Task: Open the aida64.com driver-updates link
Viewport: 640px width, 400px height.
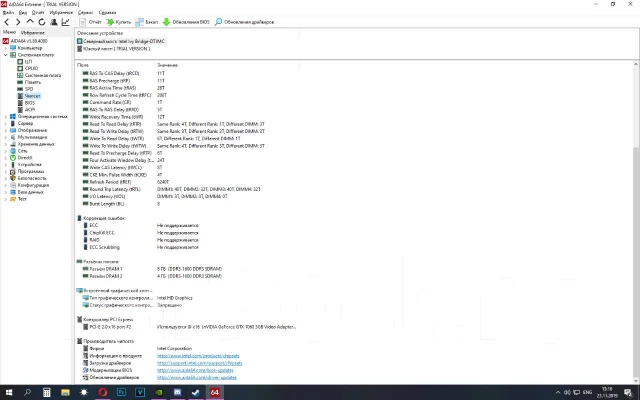Action: click(197, 378)
